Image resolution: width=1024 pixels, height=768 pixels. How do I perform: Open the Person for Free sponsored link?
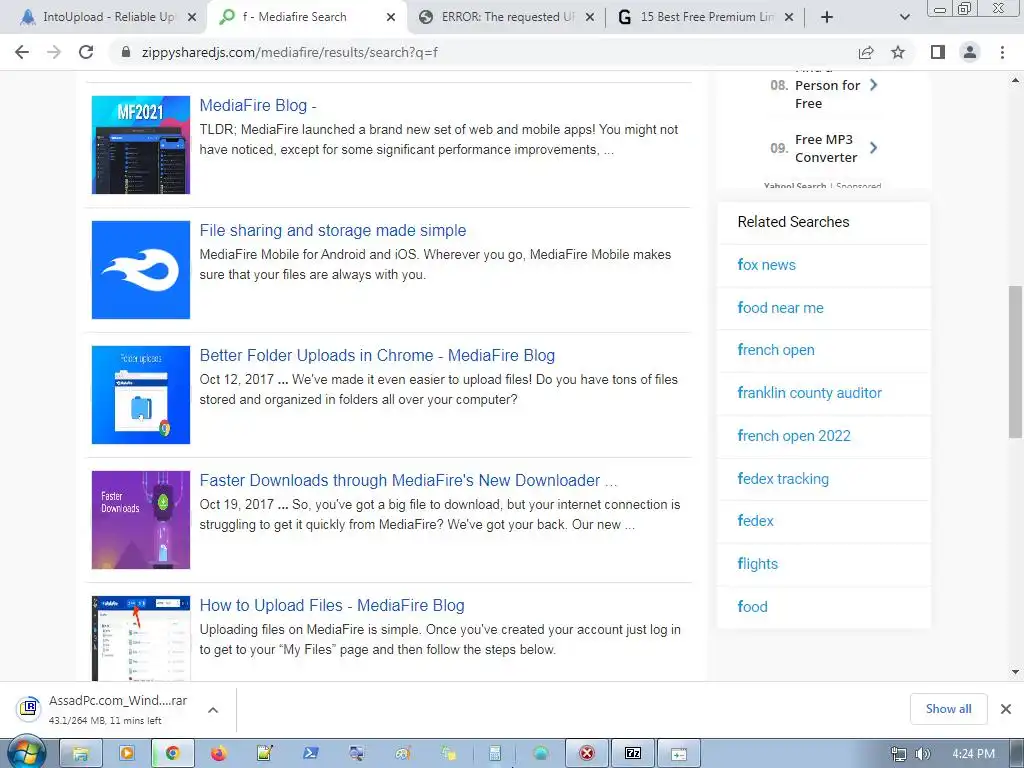click(827, 90)
